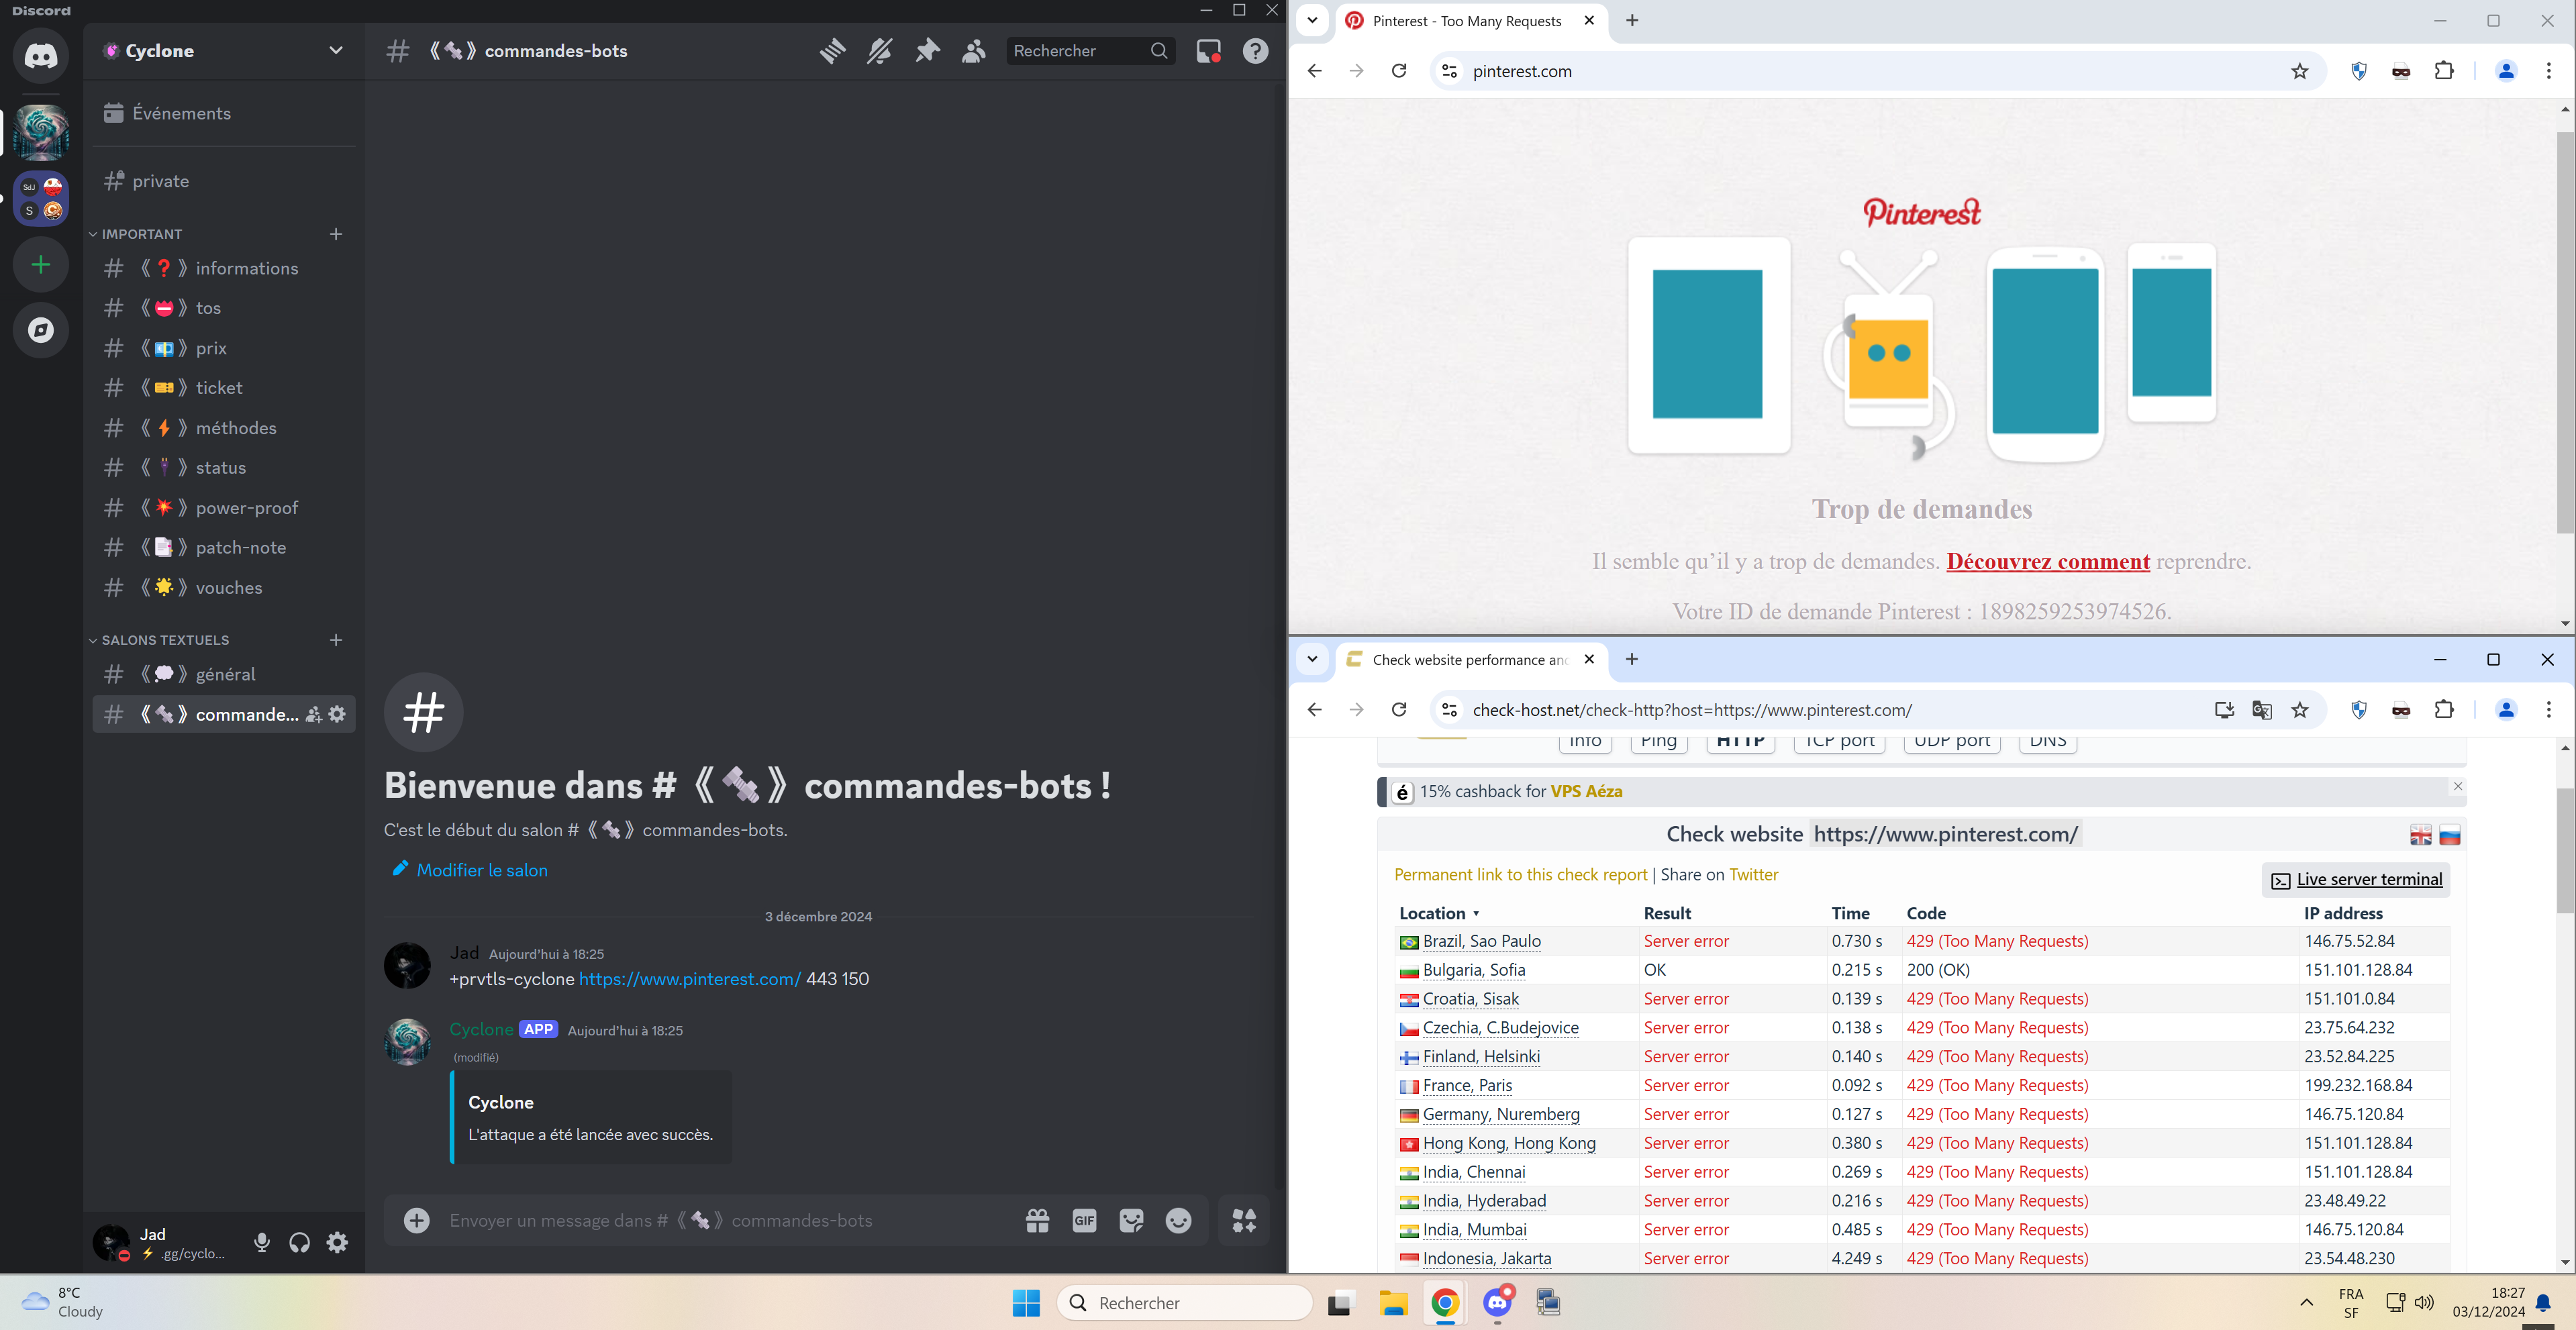Open the GIF picker in message bar
The height and width of the screenshot is (1330, 2576).
1084,1220
